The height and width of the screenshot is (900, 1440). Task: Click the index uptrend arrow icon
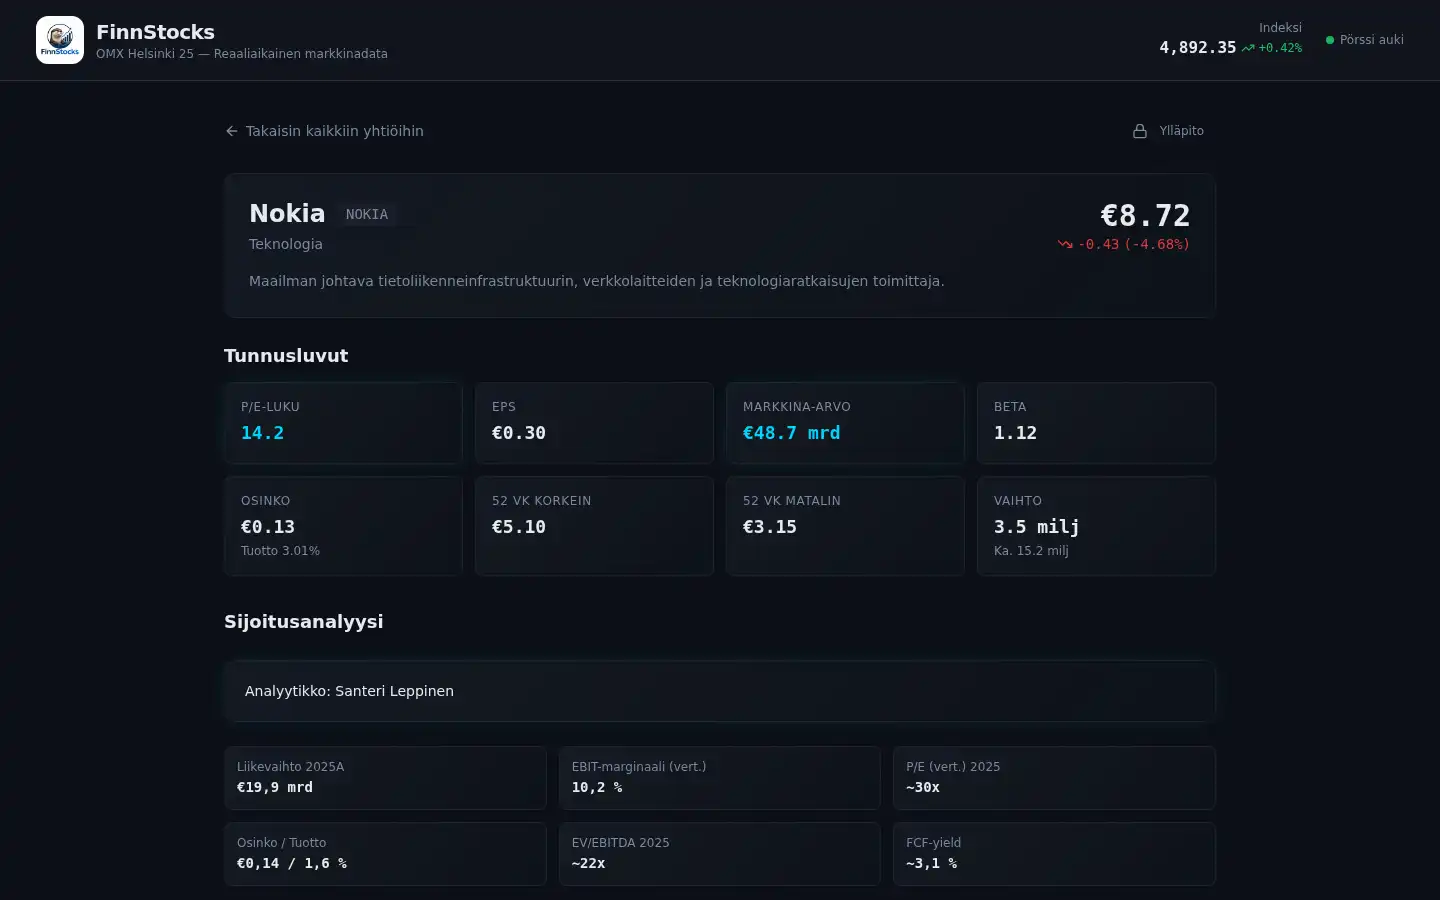(1248, 48)
